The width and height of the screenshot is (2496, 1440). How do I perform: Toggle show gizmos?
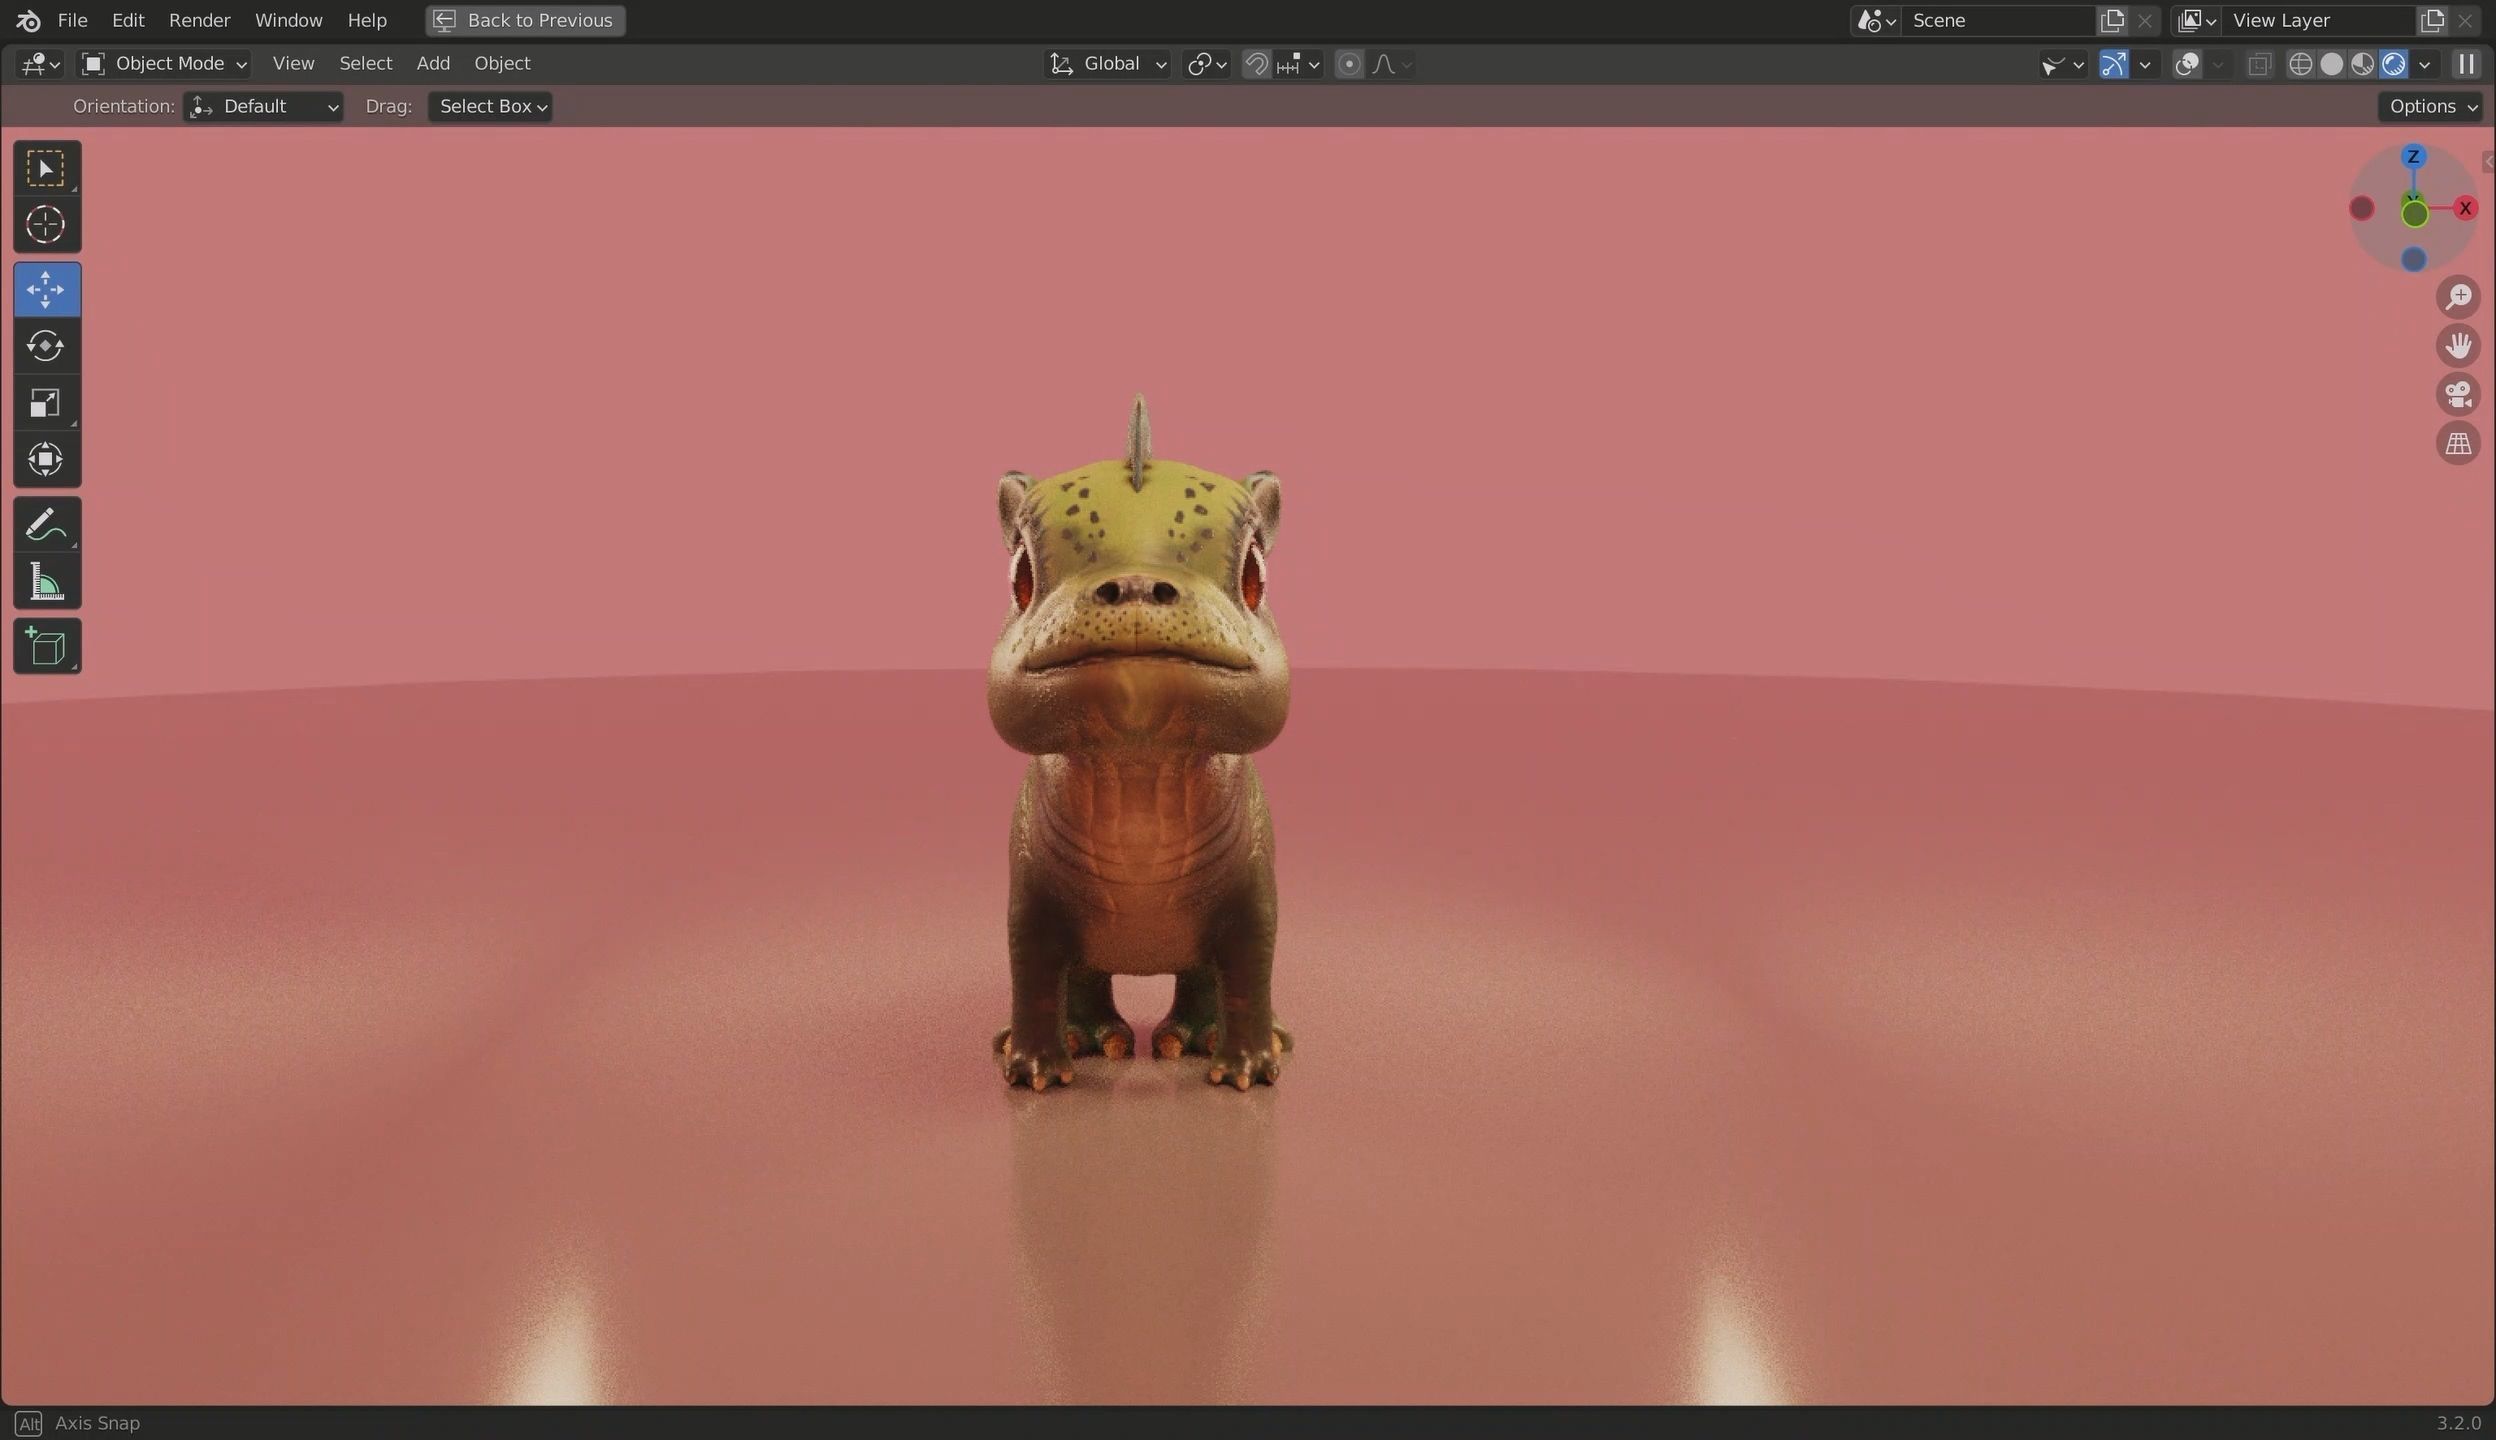2113,64
